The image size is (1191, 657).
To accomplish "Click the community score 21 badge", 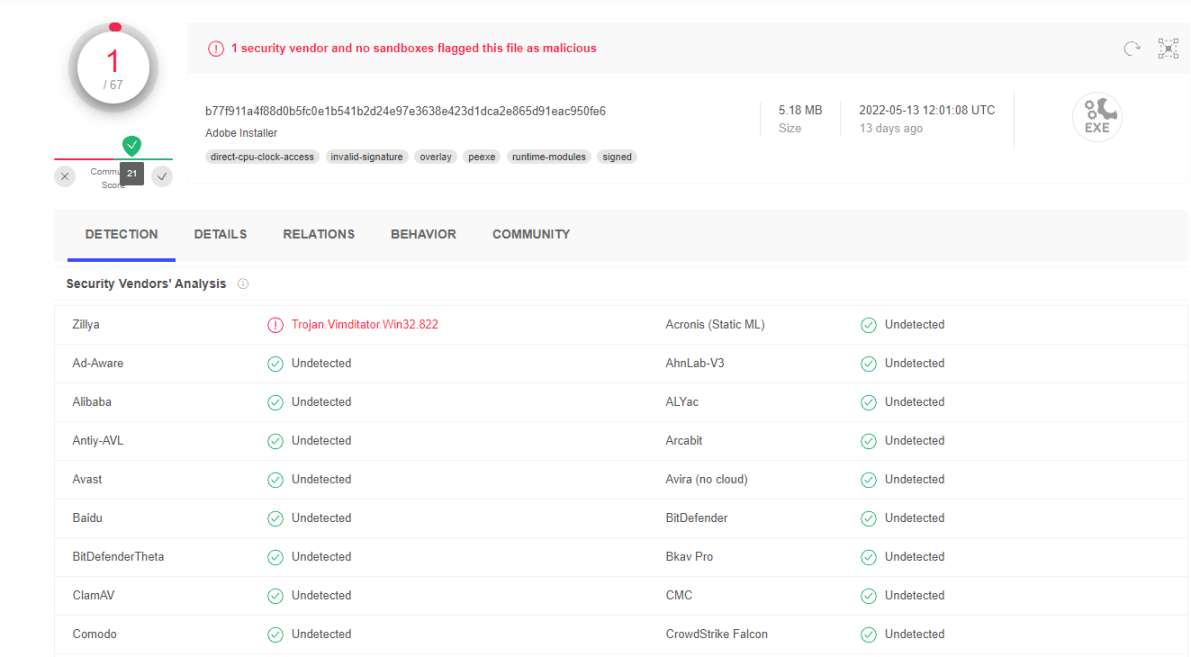I will (132, 174).
